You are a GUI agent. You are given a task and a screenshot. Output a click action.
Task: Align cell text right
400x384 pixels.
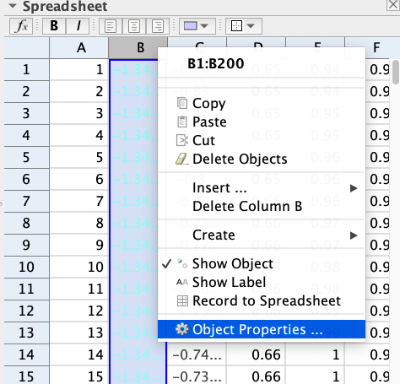(x=158, y=26)
